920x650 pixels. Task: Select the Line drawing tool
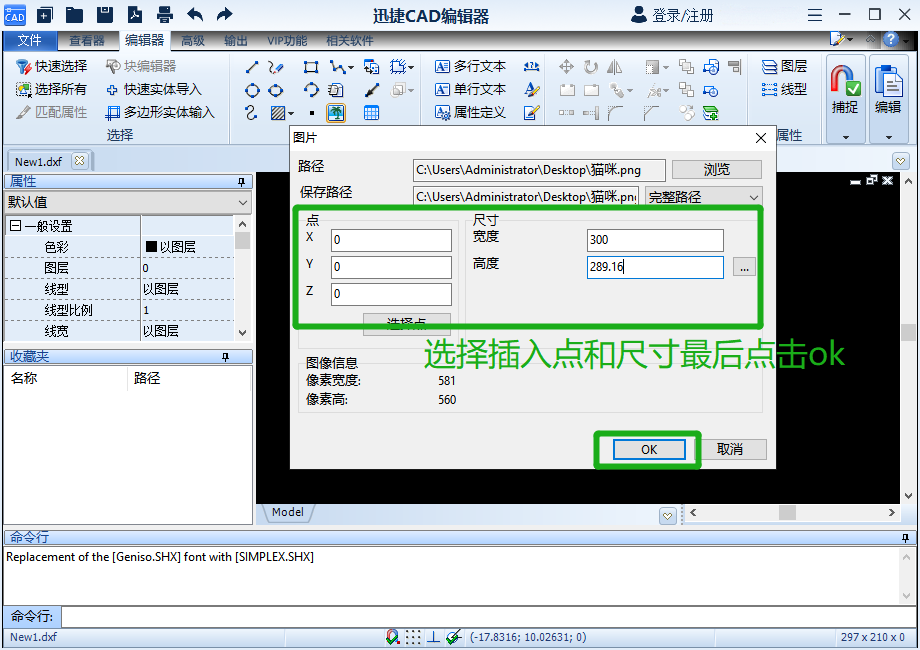click(252, 67)
